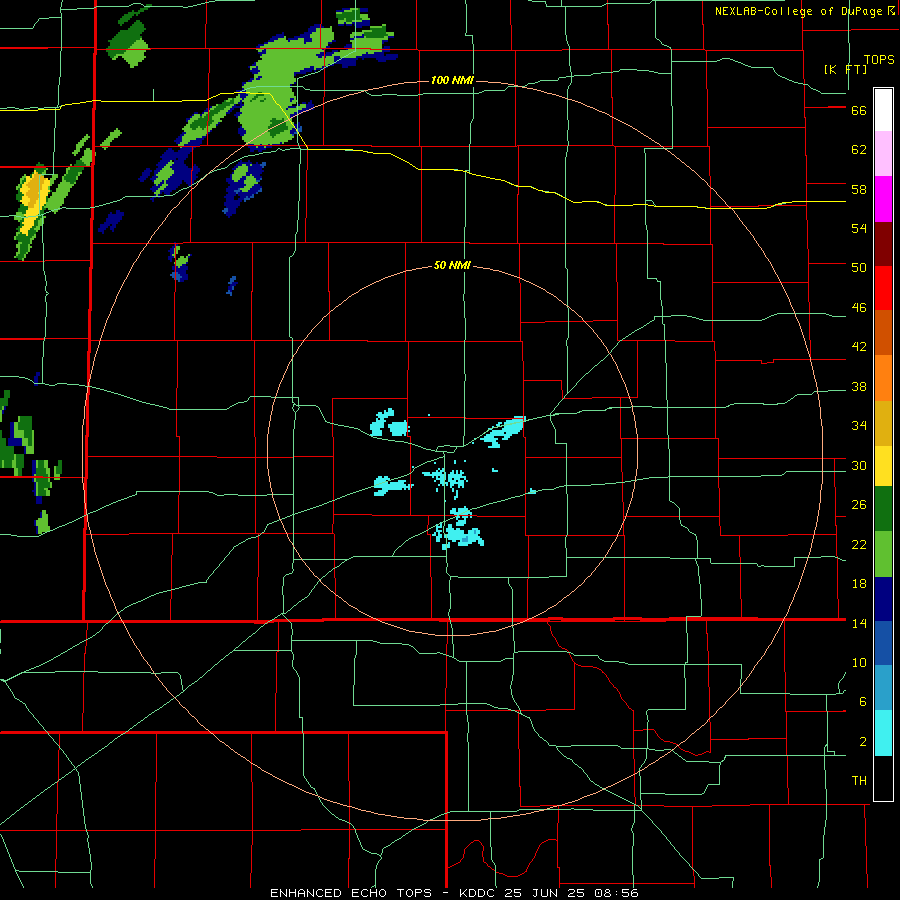Click the cyan swatch between 6 and 2
Image resolution: width=900 pixels, height=900 pixels.
pos(883,733)
